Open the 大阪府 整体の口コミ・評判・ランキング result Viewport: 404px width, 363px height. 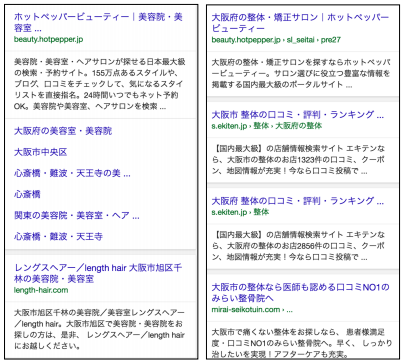(298, 201)
